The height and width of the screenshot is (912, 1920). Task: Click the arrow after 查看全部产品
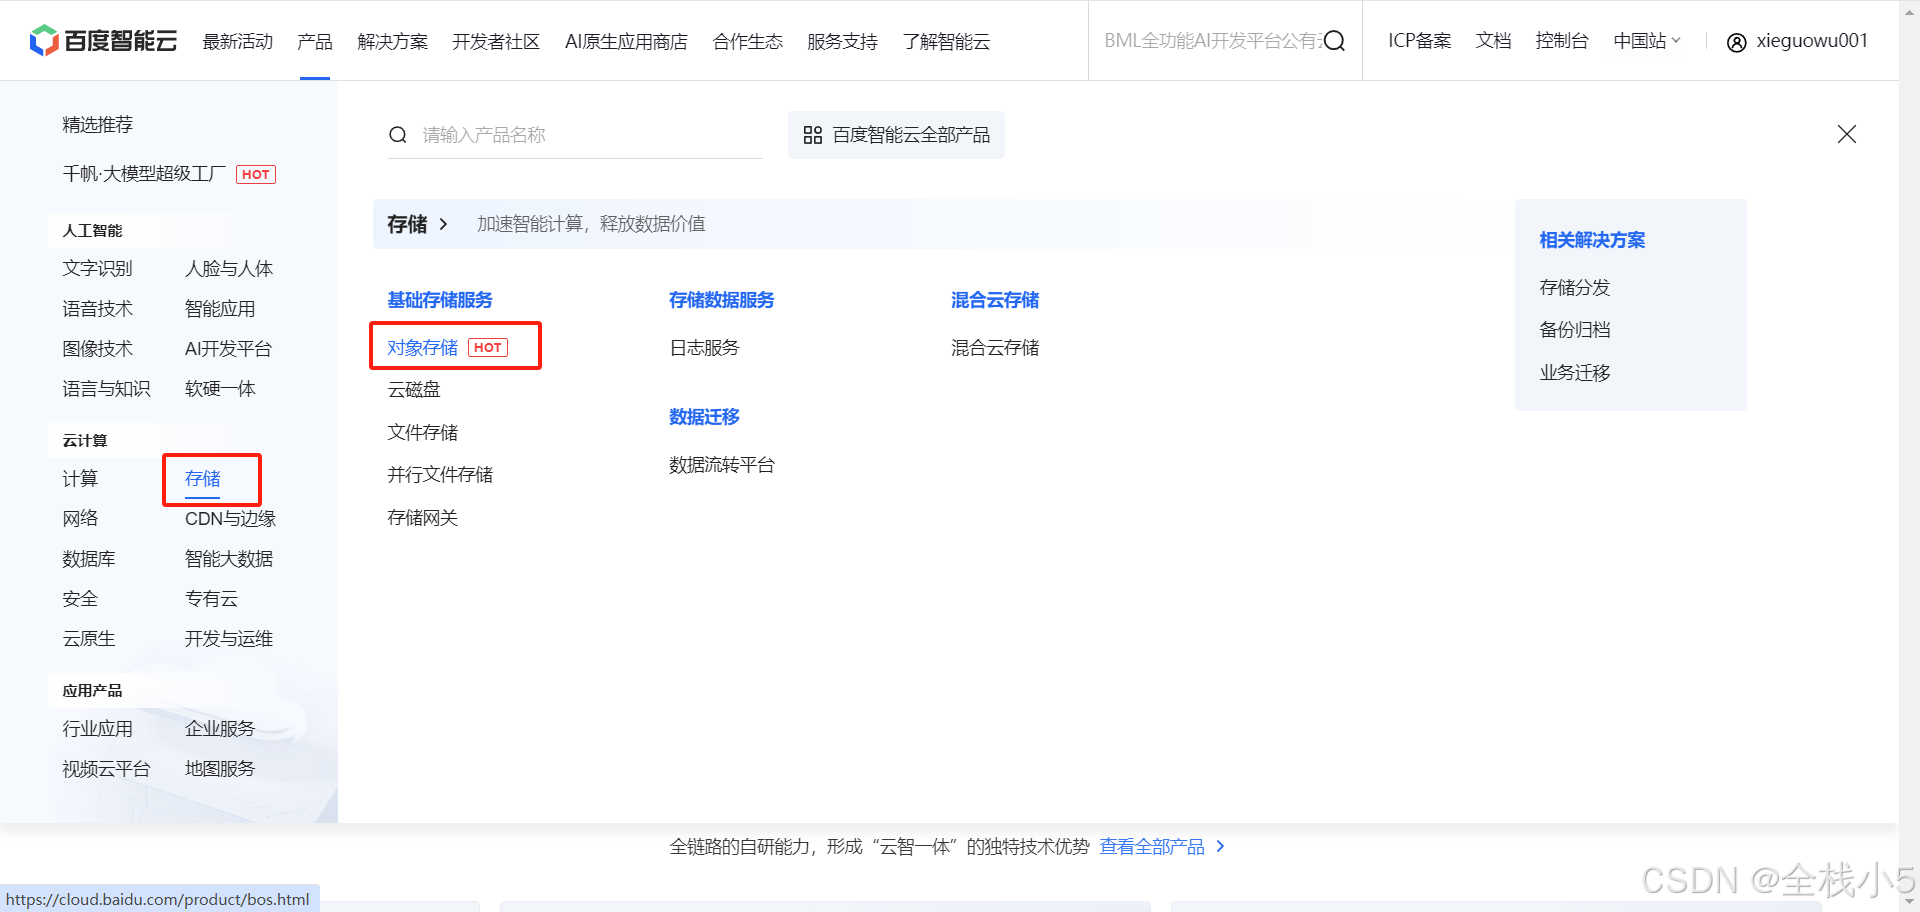click(1220, 847)
